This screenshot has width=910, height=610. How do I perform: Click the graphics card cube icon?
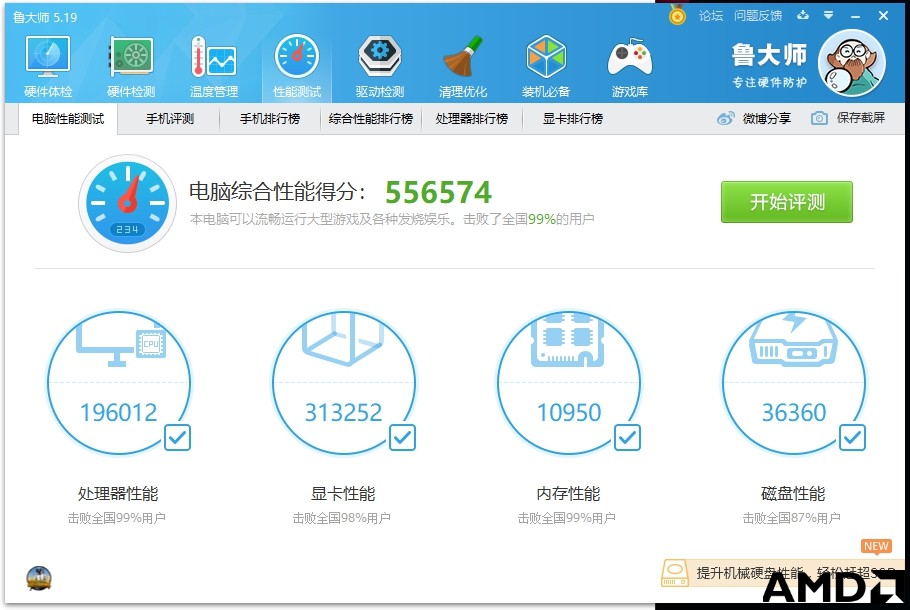click(x=344, y=340)
